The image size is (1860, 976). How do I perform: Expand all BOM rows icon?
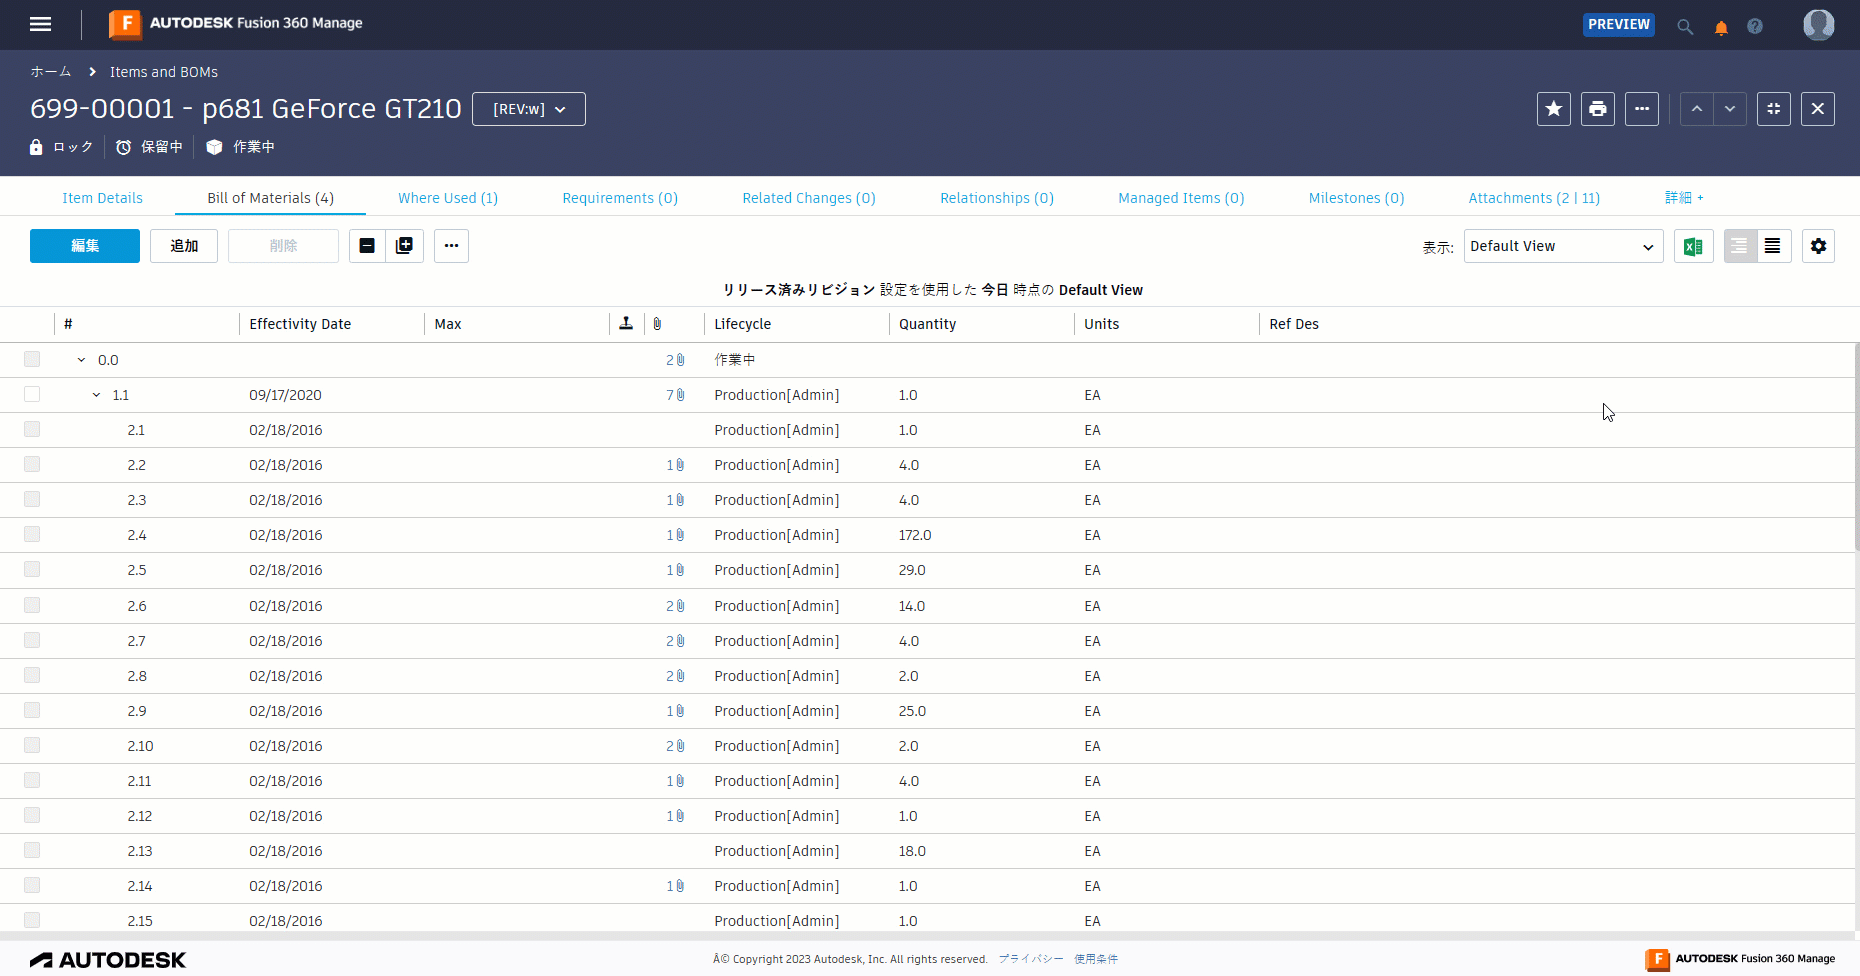click(405, 246)
